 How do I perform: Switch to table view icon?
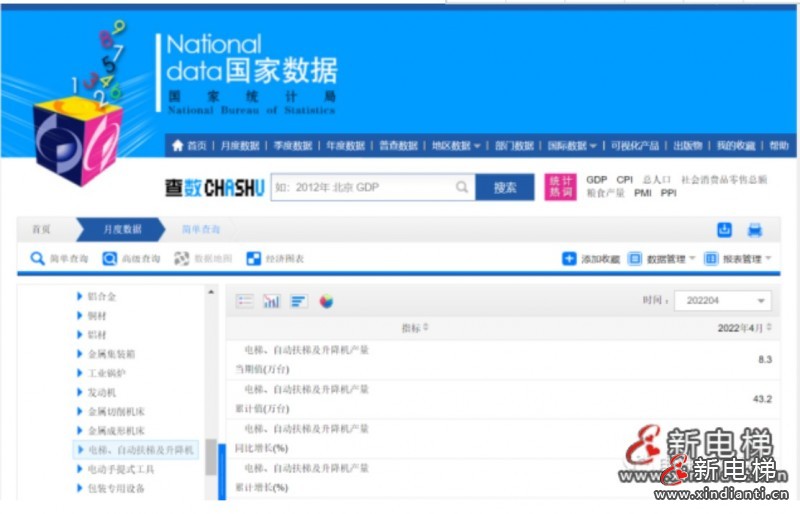(x=245, y=301)
